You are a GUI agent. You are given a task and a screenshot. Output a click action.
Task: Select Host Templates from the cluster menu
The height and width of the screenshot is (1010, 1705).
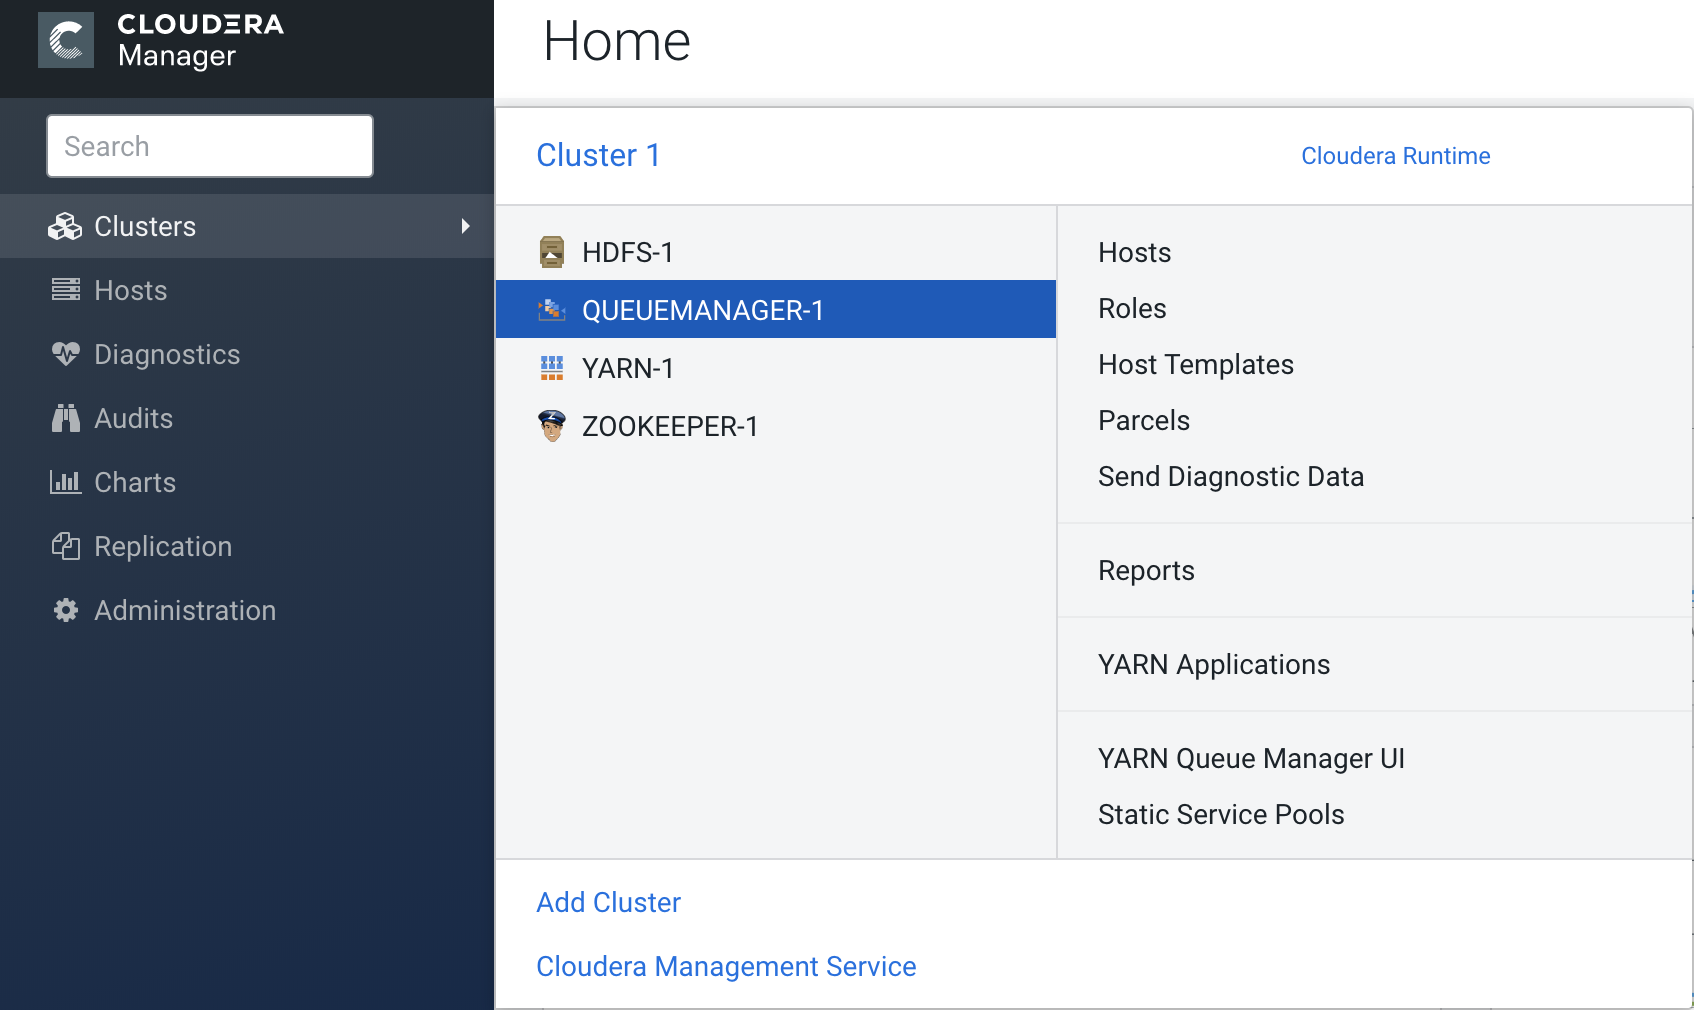tap(1195, 364)
